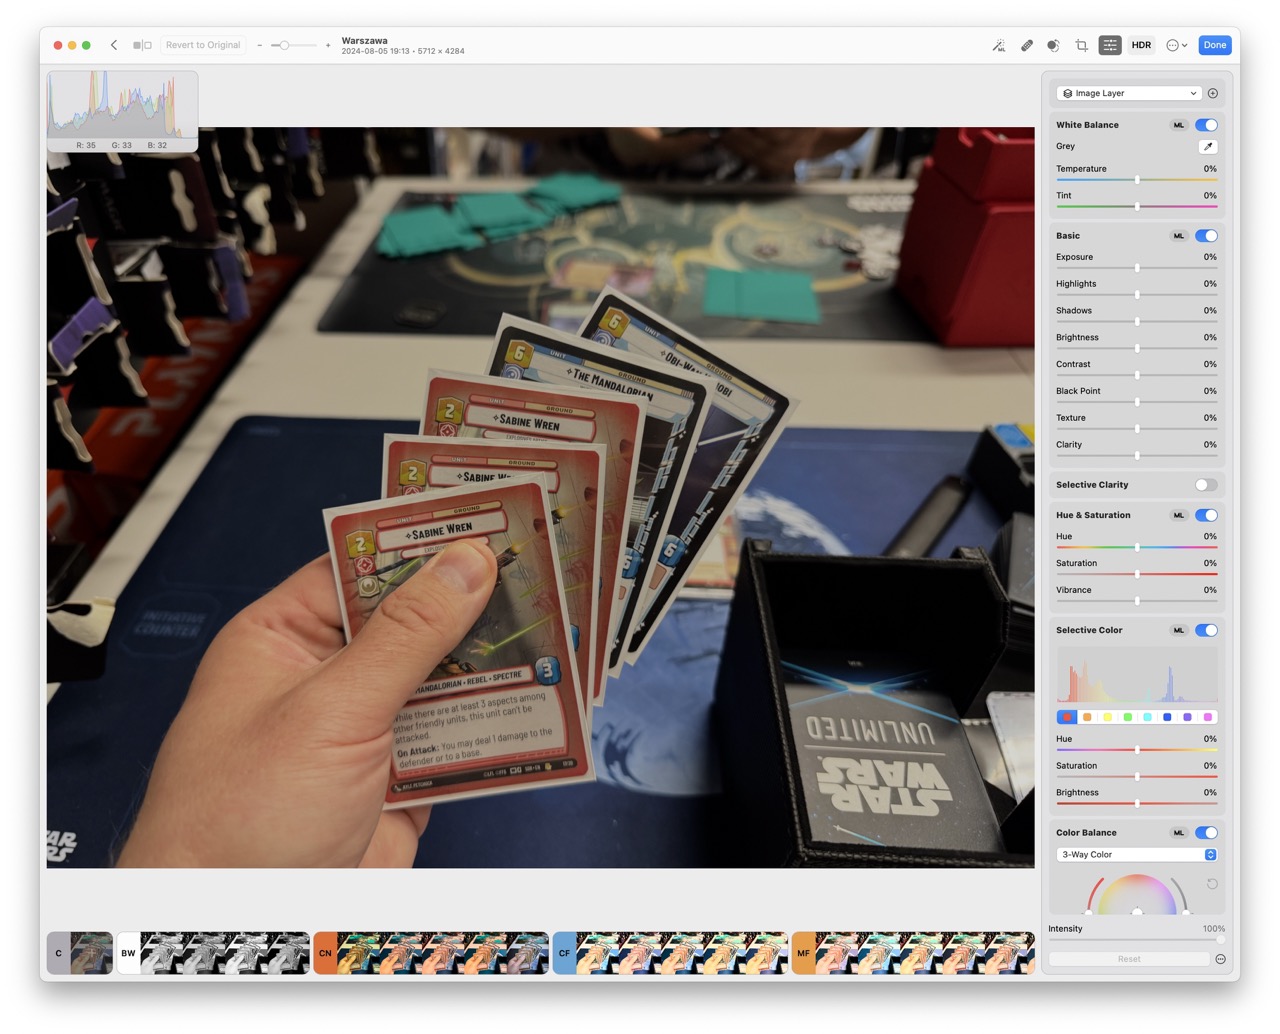The image size is (1280, 1034).
Task: Enable the Selective Clarity switch
Action: (x=1206, y=485)
